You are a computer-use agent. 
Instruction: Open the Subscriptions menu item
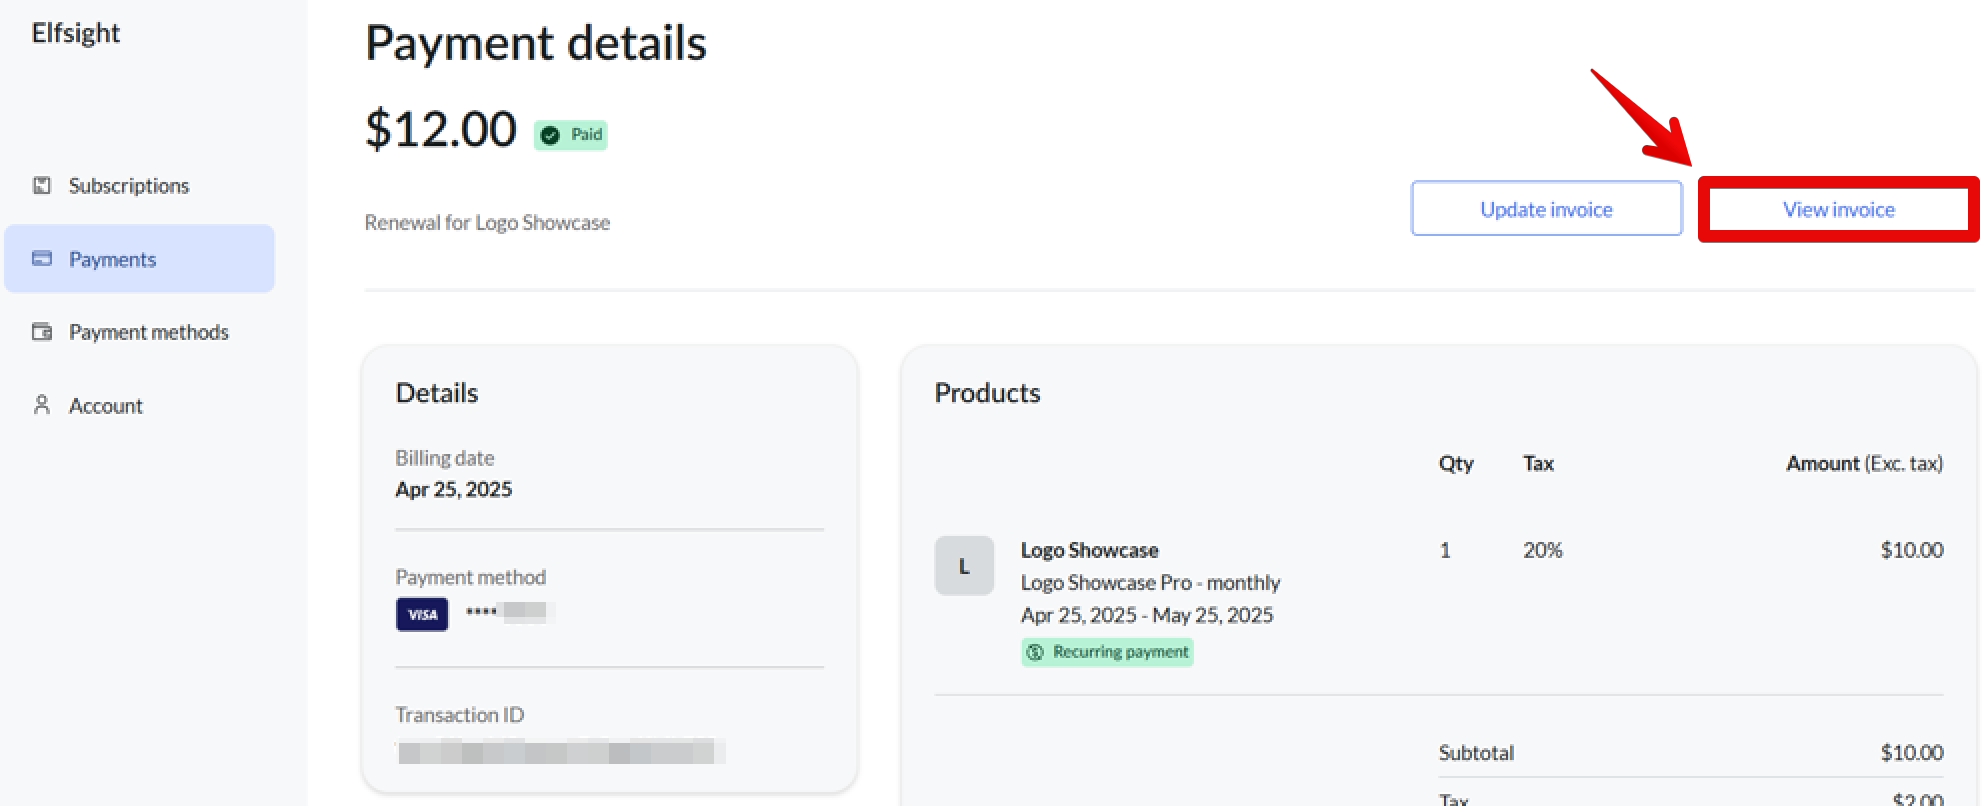pos(128,186)
